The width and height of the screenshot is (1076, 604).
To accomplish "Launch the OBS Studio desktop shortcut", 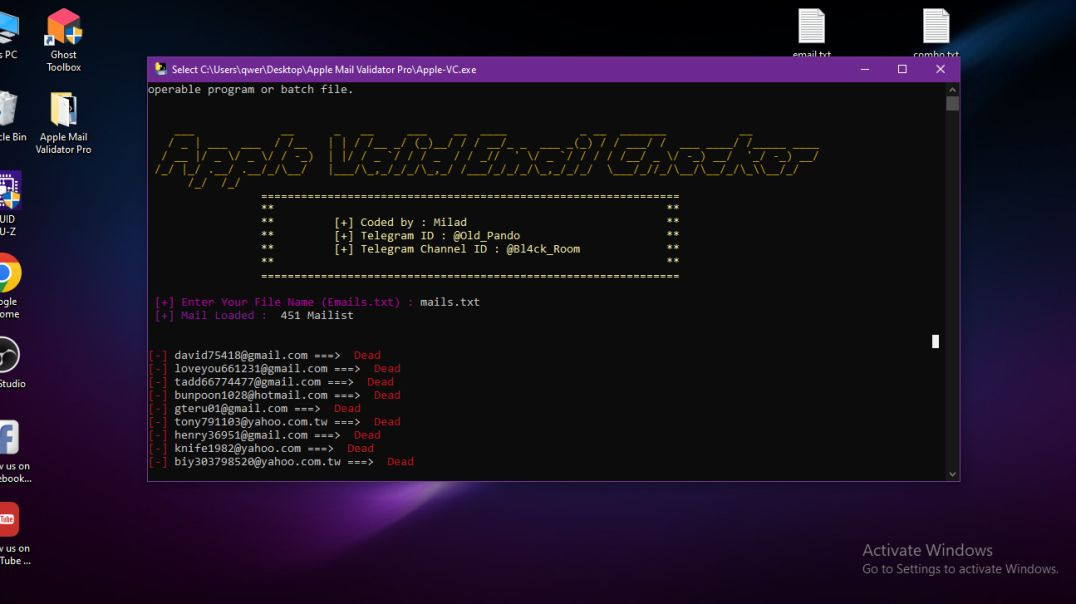I will coord(10,362).
